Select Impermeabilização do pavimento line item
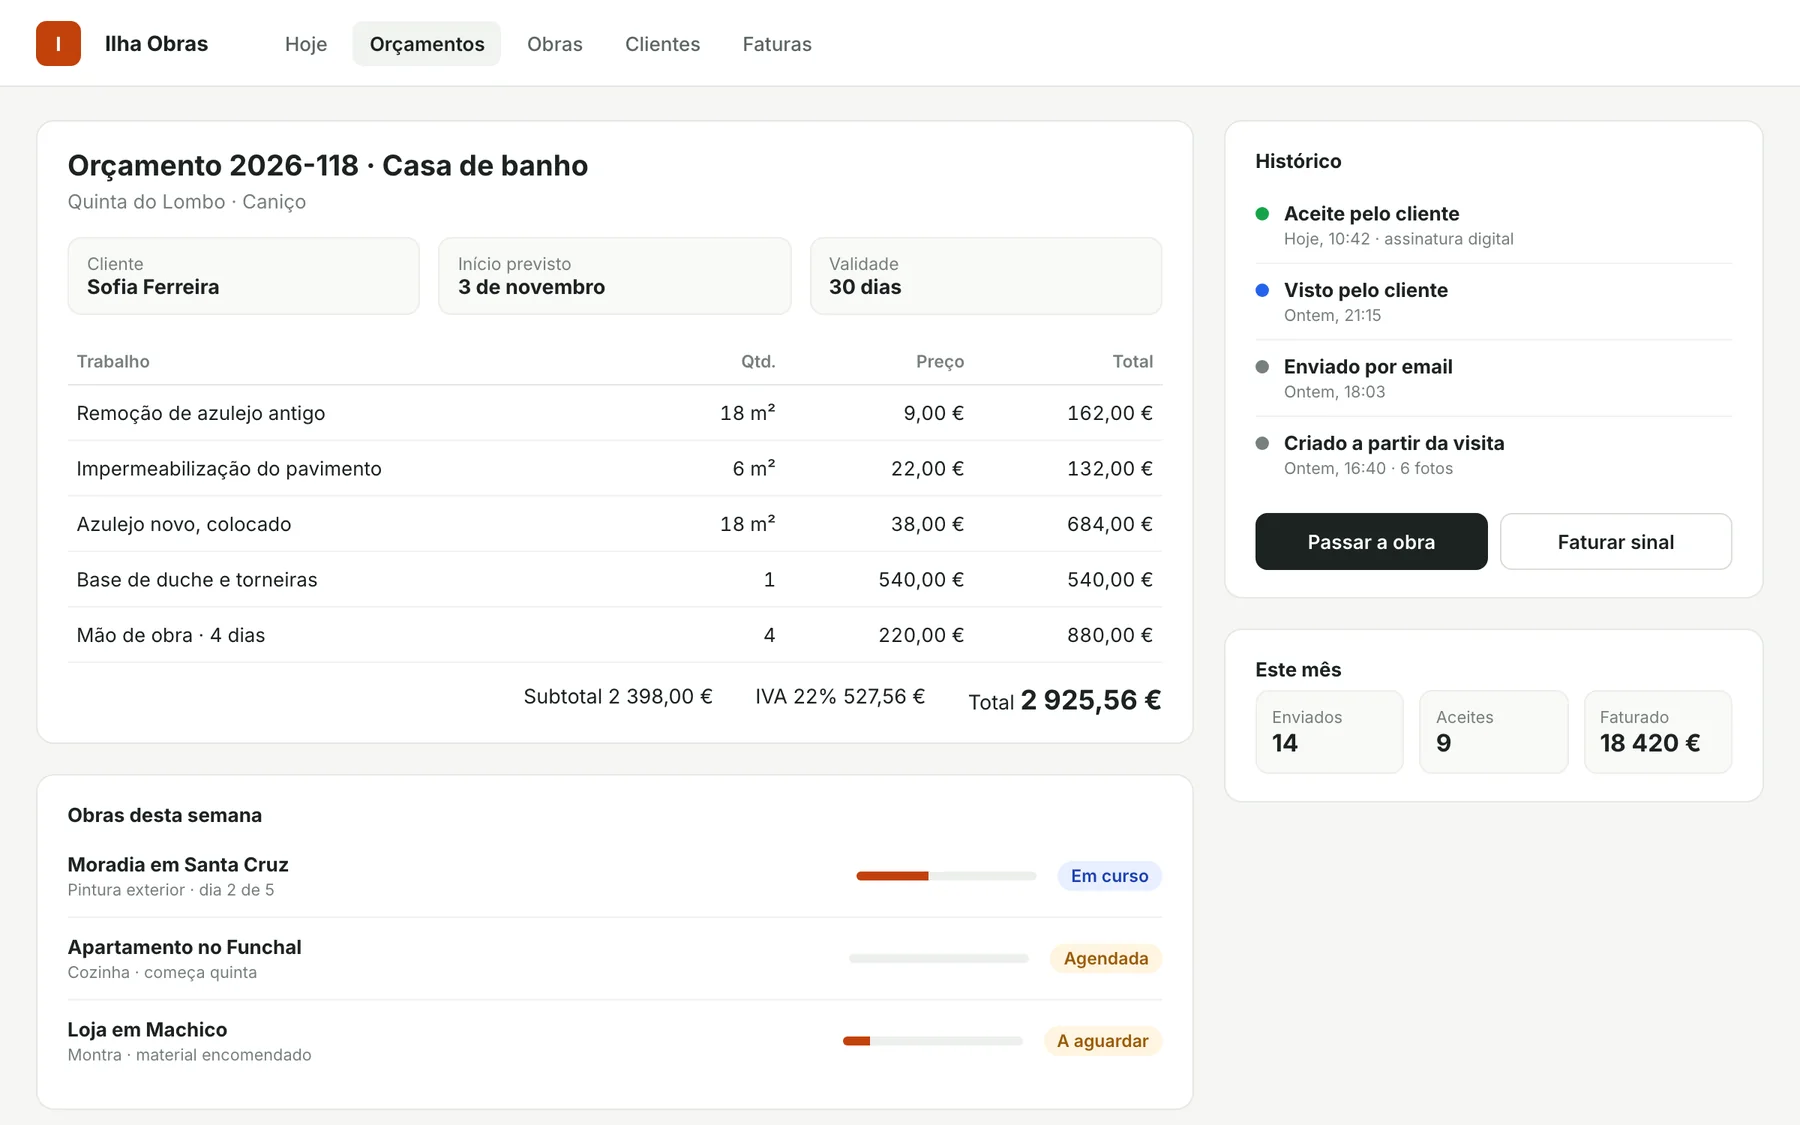Screen dimensions: 1800x1125 (615, 469)
